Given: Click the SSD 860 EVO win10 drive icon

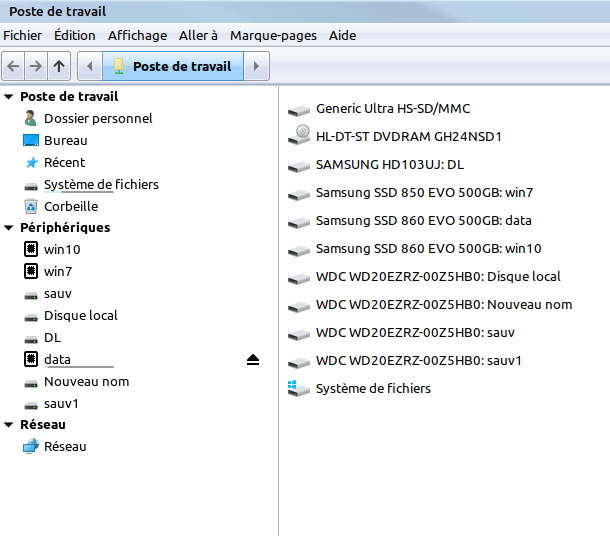Looking at the screenshot, I should (x=299, y=250).
